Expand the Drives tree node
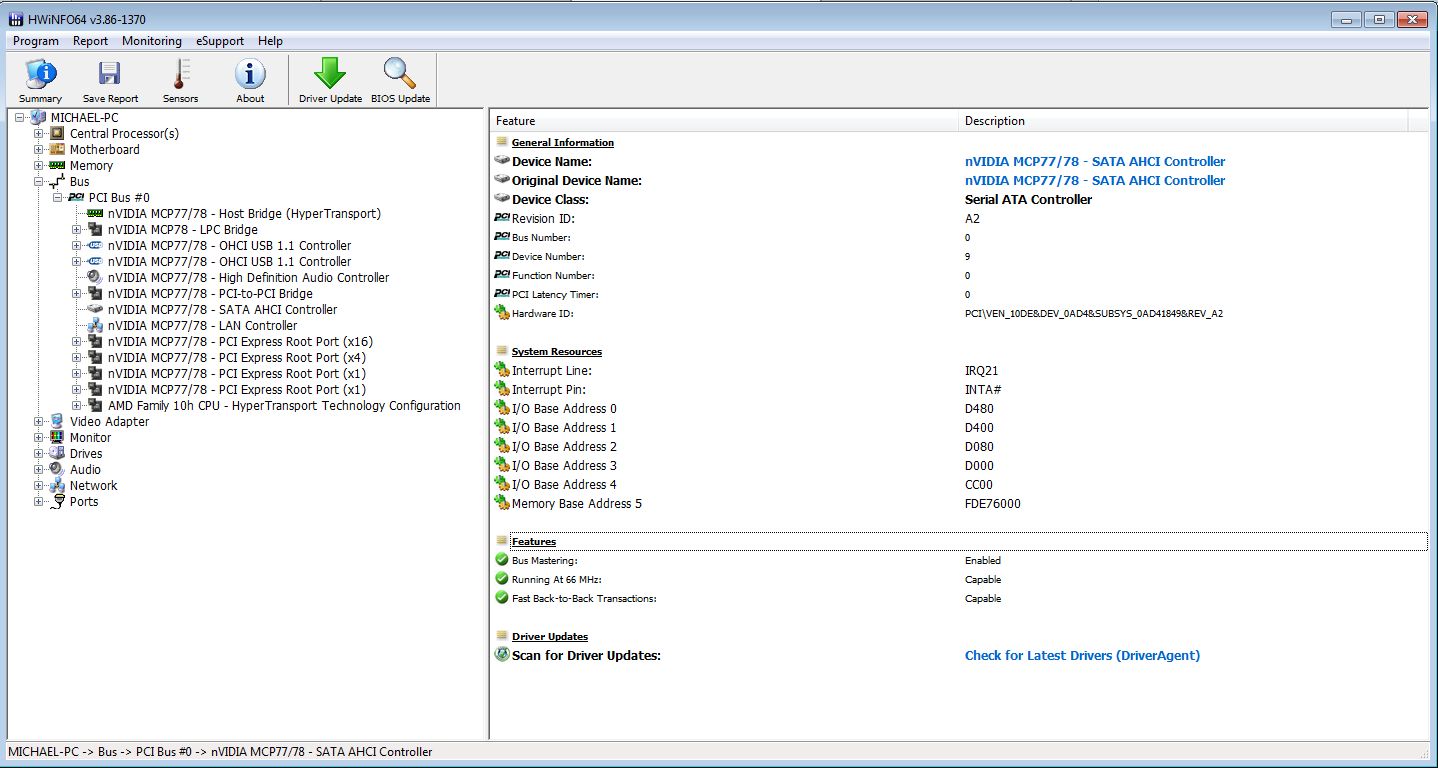This screenshot has width=1438, height=768. pyautogui.click(x=39, y=454)
